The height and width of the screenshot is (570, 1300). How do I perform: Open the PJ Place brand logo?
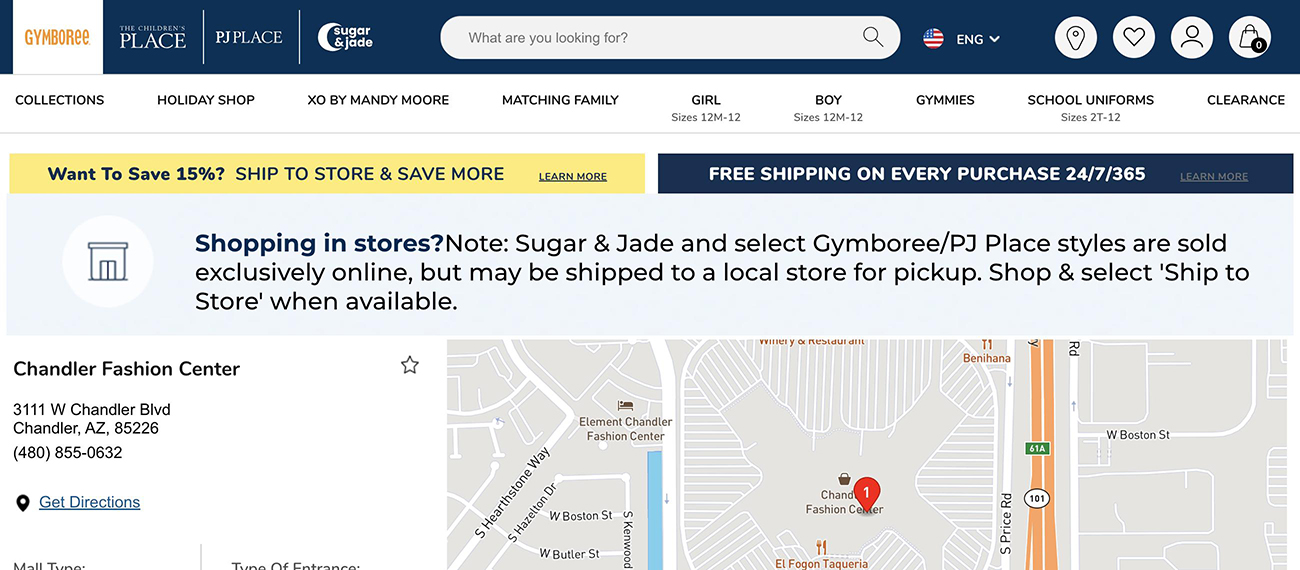[x=249, y=38]
